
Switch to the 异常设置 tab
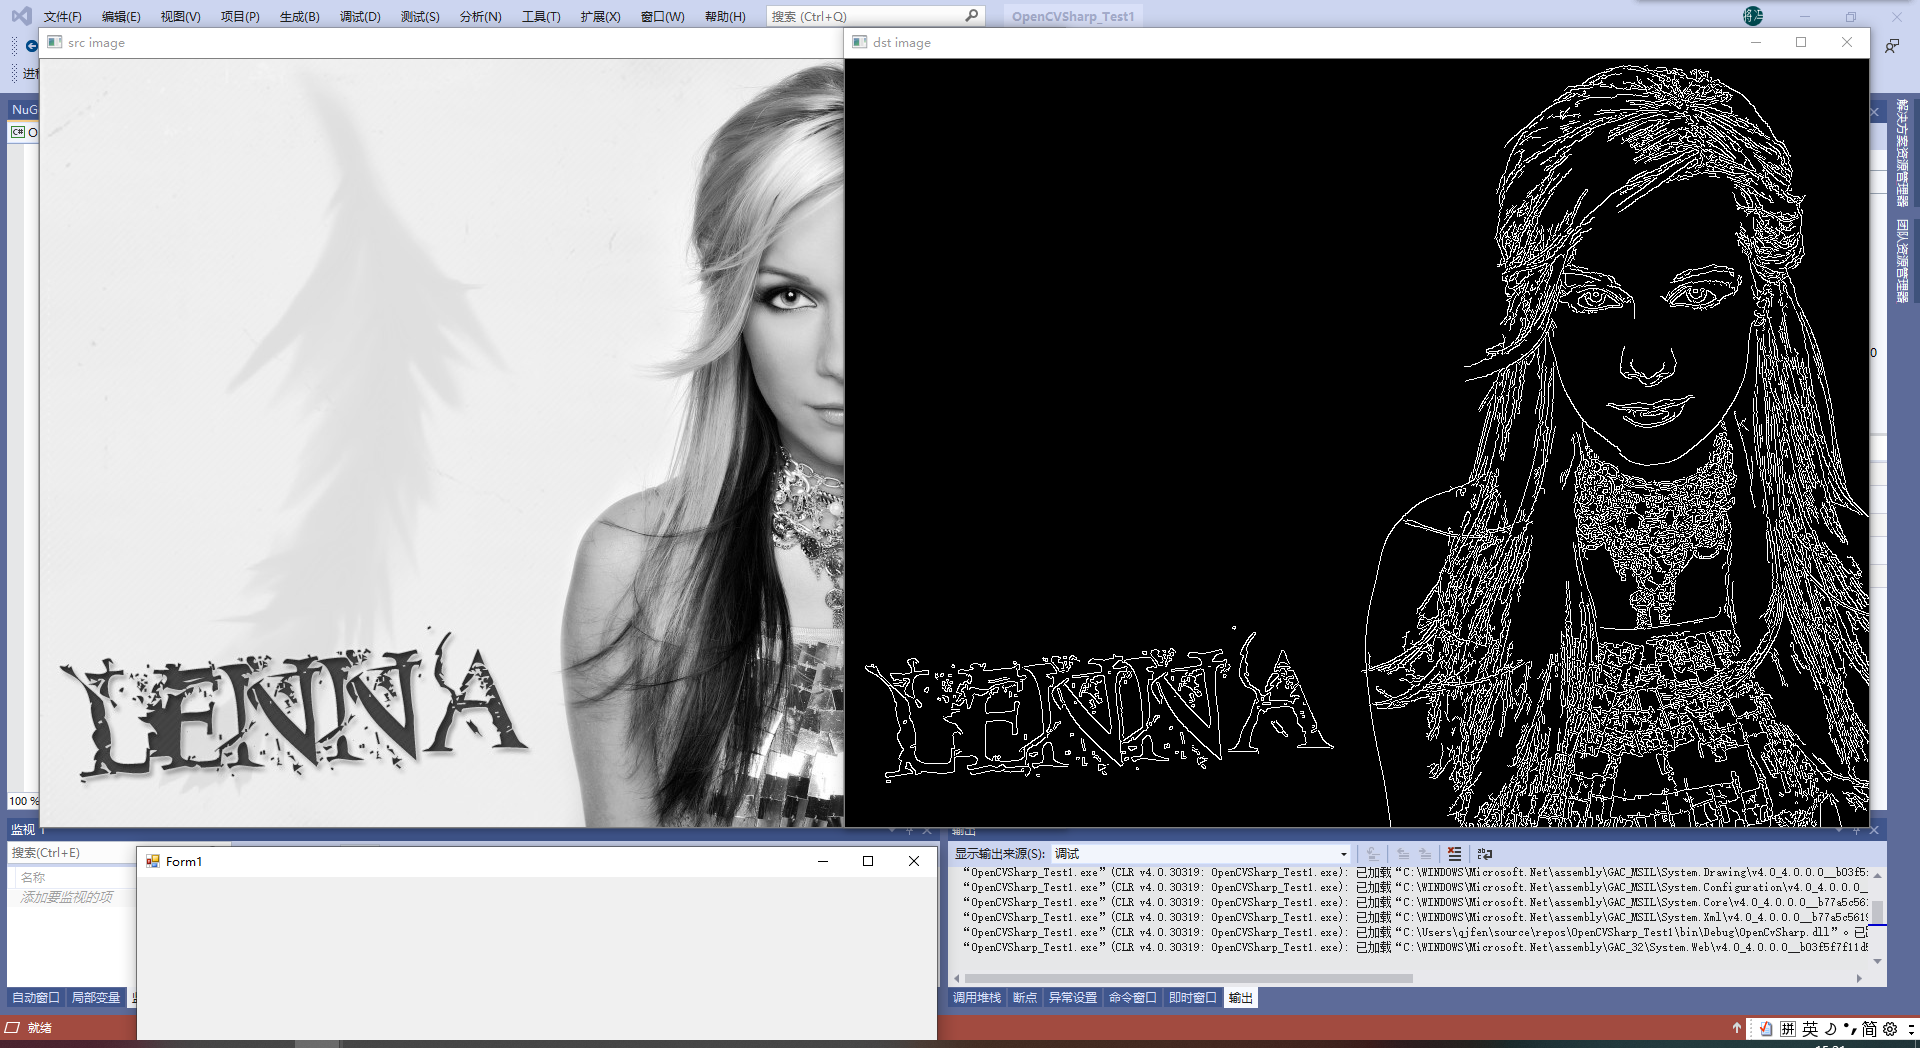1073,998
